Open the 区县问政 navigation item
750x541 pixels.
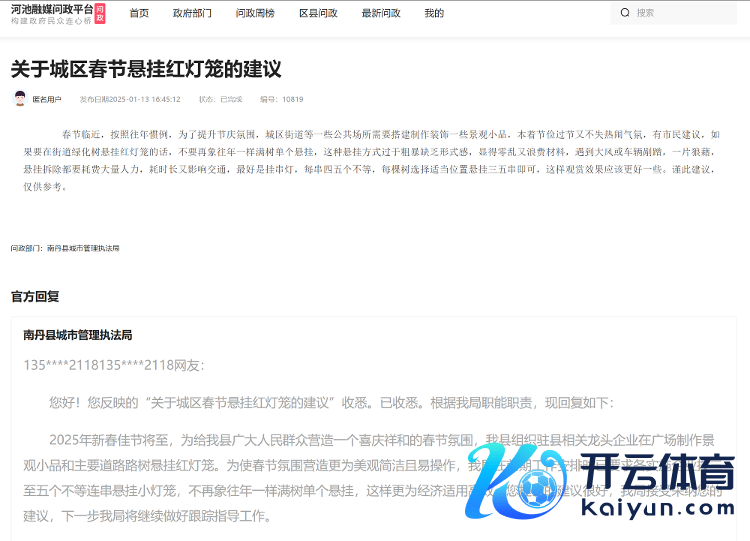317,13
